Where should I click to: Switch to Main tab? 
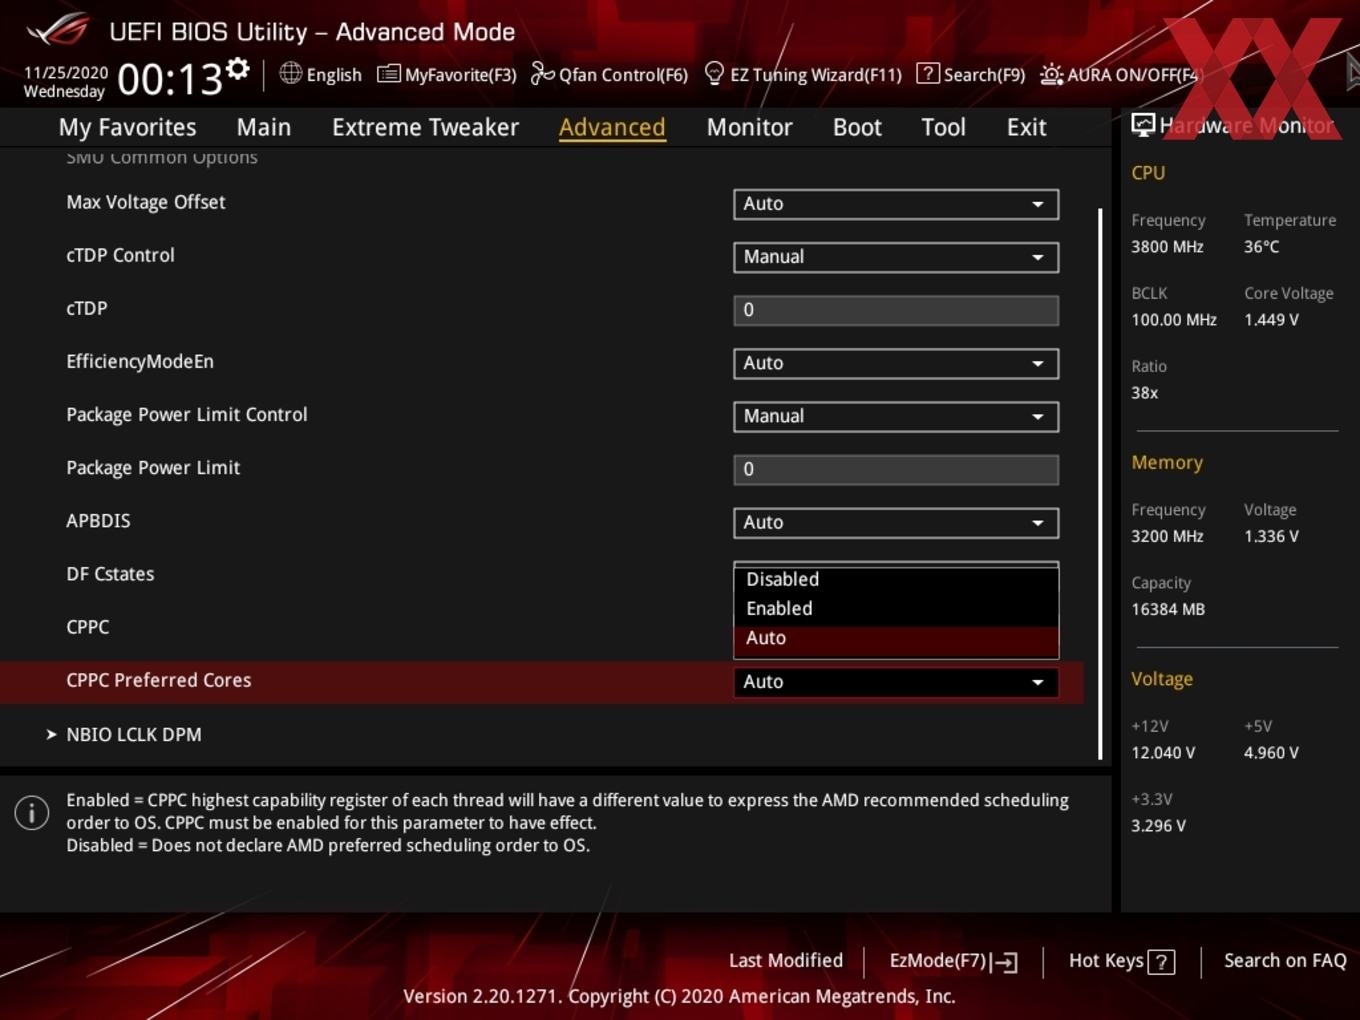point(264,127)
